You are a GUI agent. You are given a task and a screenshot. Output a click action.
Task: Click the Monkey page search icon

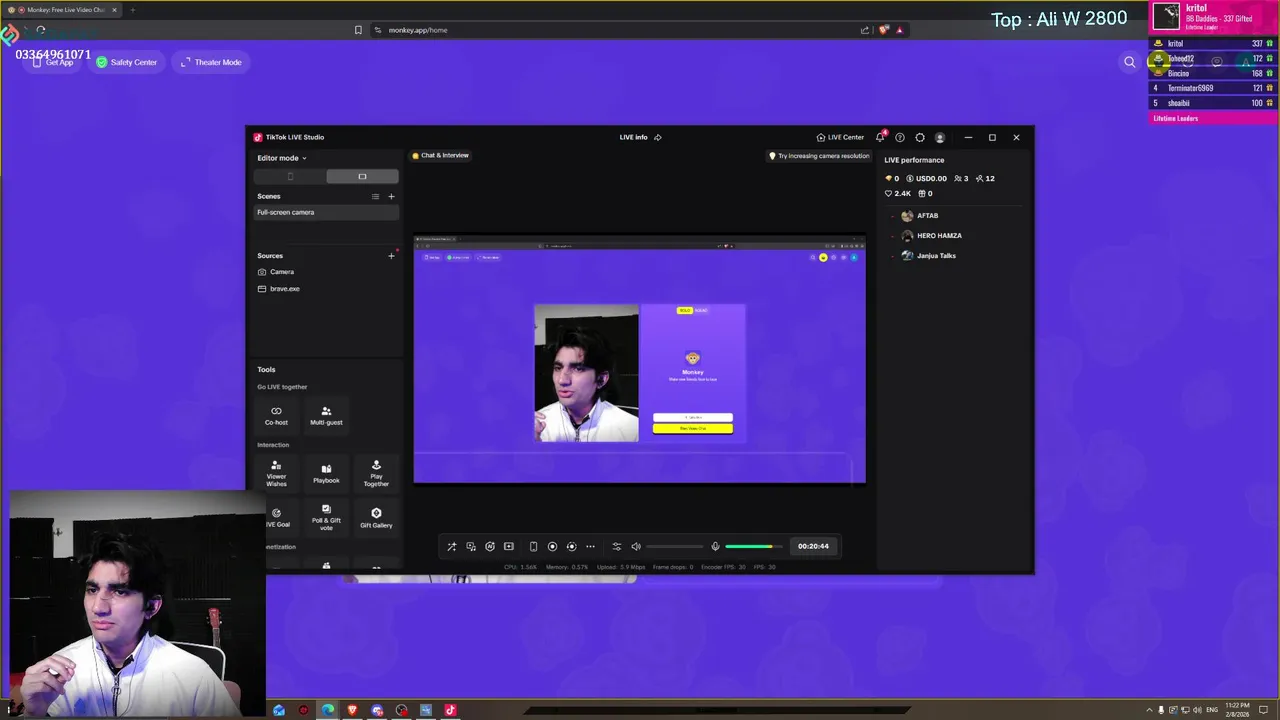(1130, 62)
